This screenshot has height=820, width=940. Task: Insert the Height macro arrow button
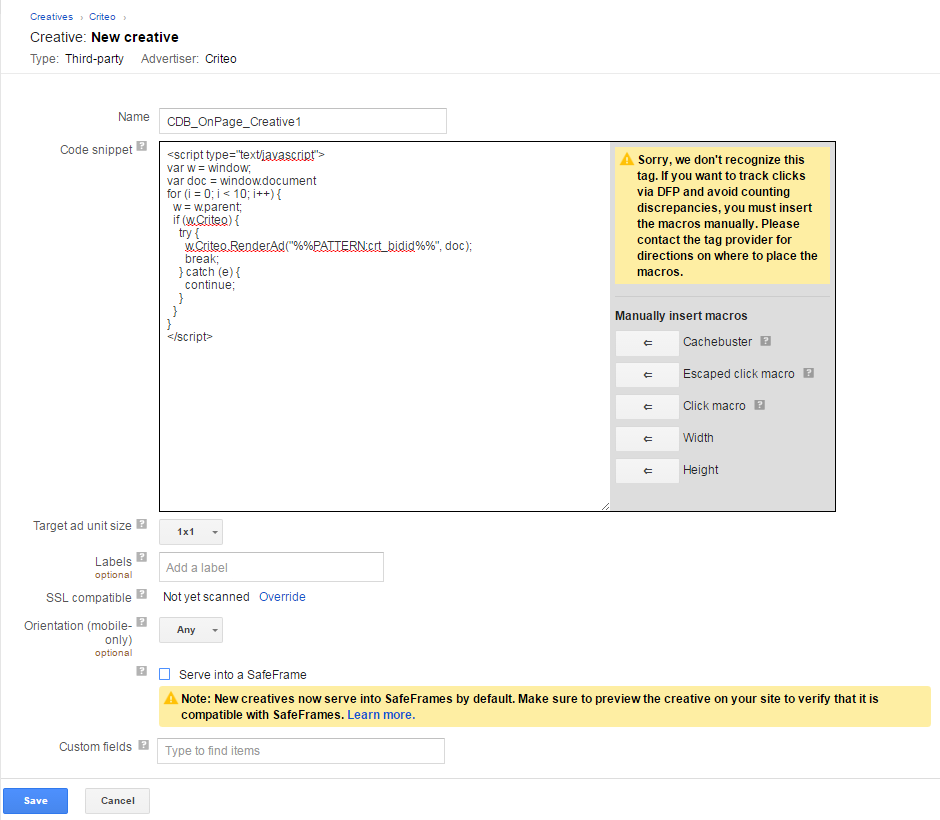coord(647,471)
